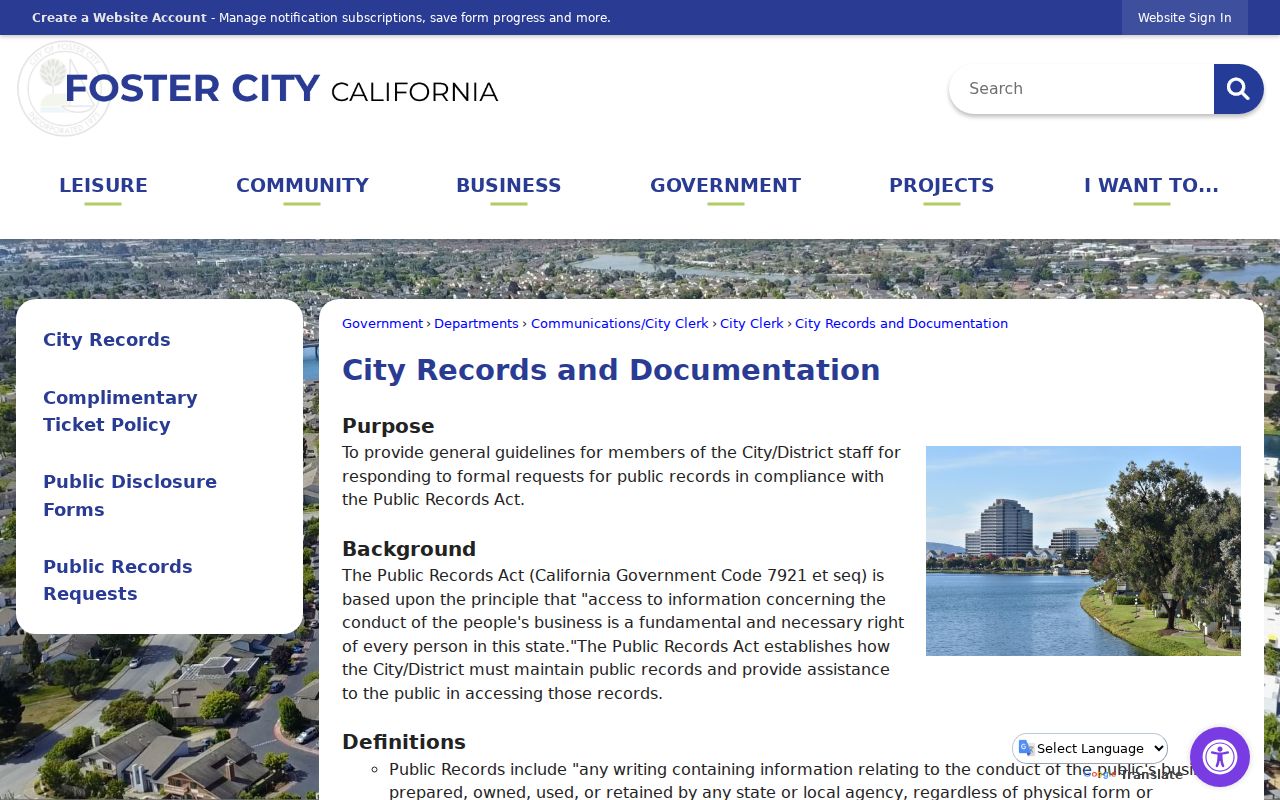
Task: Click the City Clerk breadcrumb link
Action: [x=752, y=324]
